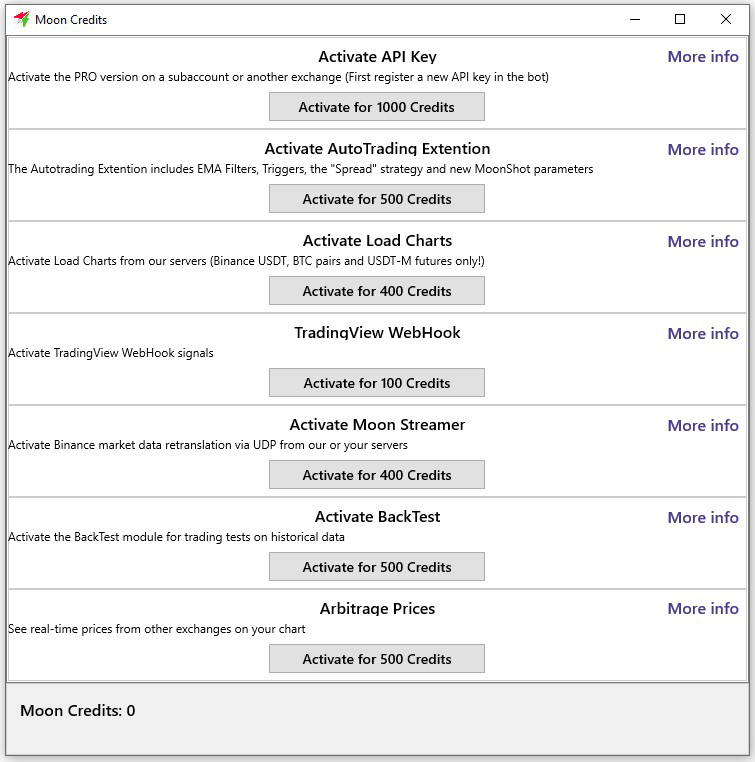755x762 pixels.
Task: Click the Activate AutoTrading Extention heading
Action: point(378,149)
